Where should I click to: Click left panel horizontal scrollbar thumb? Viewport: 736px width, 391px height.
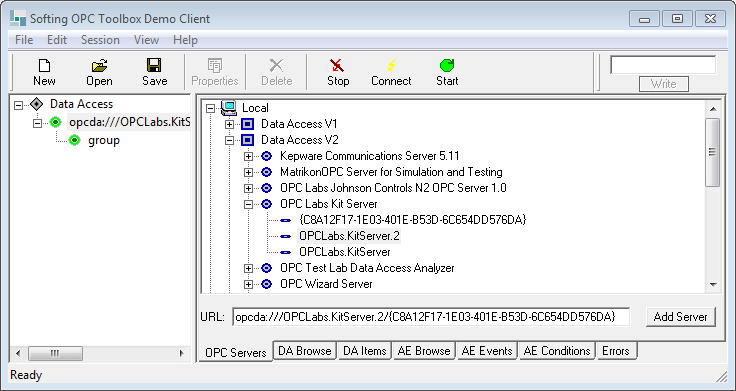click(55, 353)
